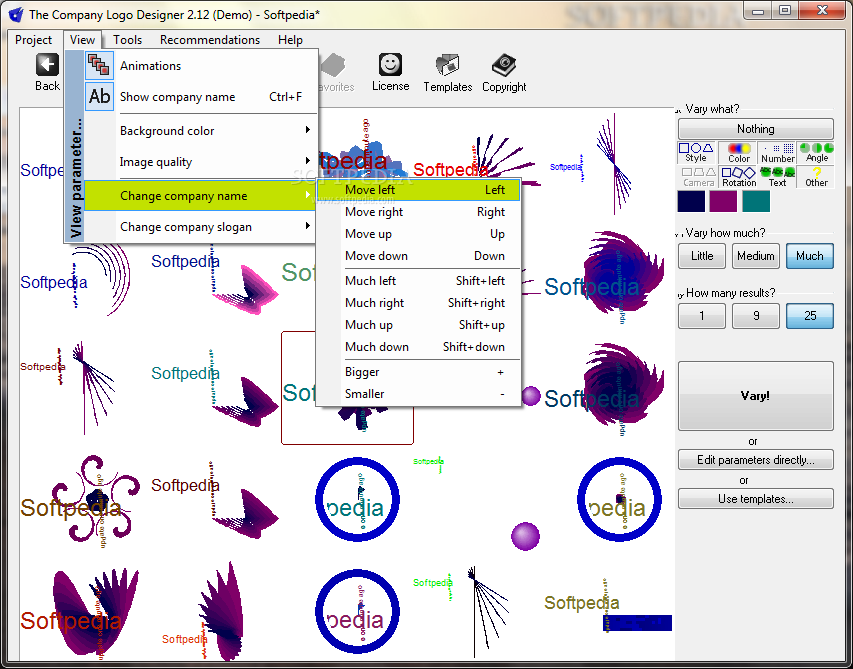Click the Animations icon in View menu
This screenshot has width=853, height=669.
(100, 65)
